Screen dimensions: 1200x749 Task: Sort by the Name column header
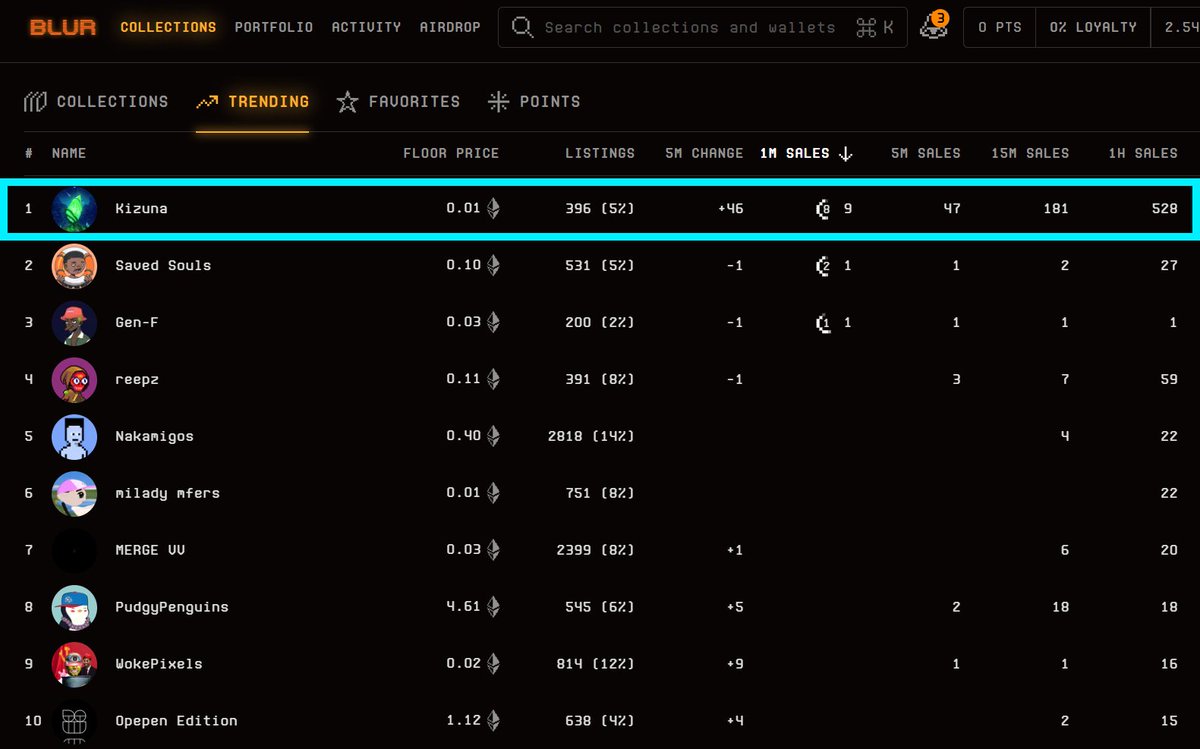[x=69, y=153]
